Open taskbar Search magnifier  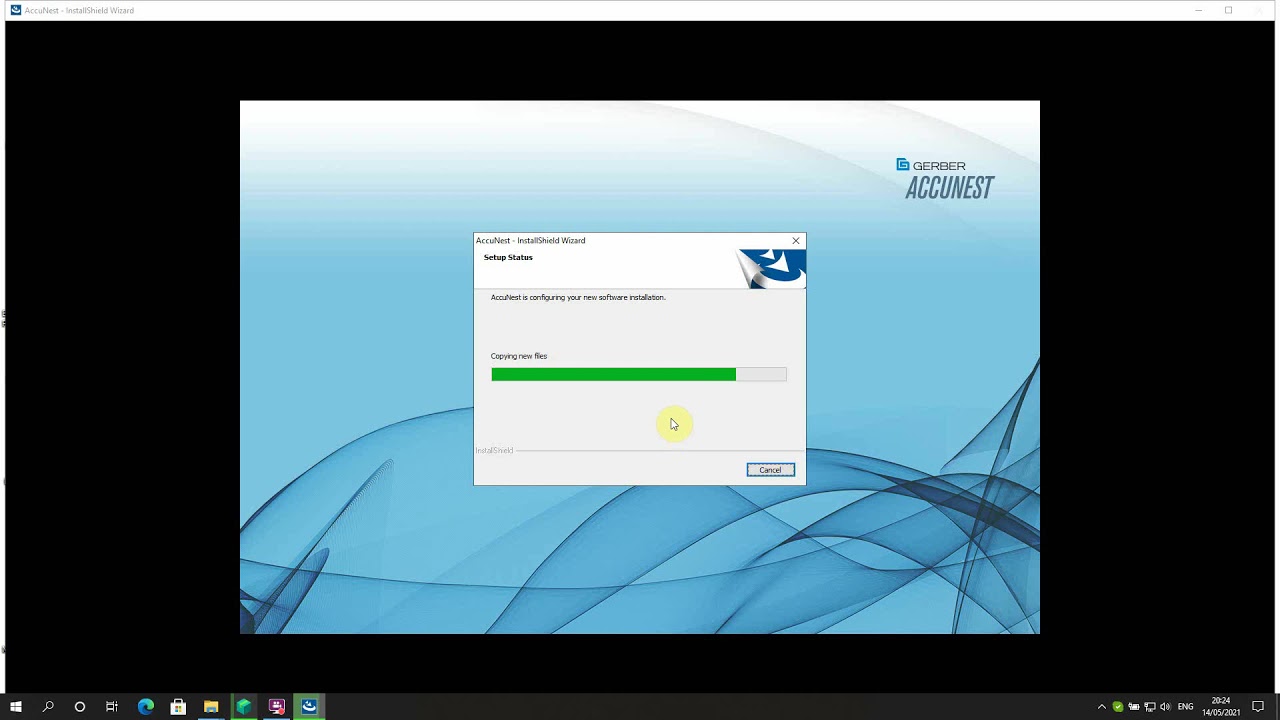[x=48, y=707]
